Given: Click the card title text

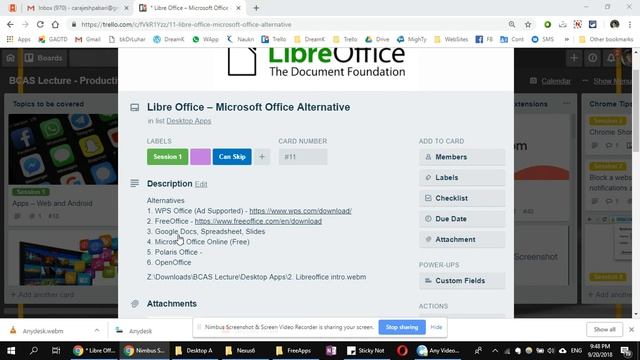Looking at the screenshot, I should click(x=249, y=107).
